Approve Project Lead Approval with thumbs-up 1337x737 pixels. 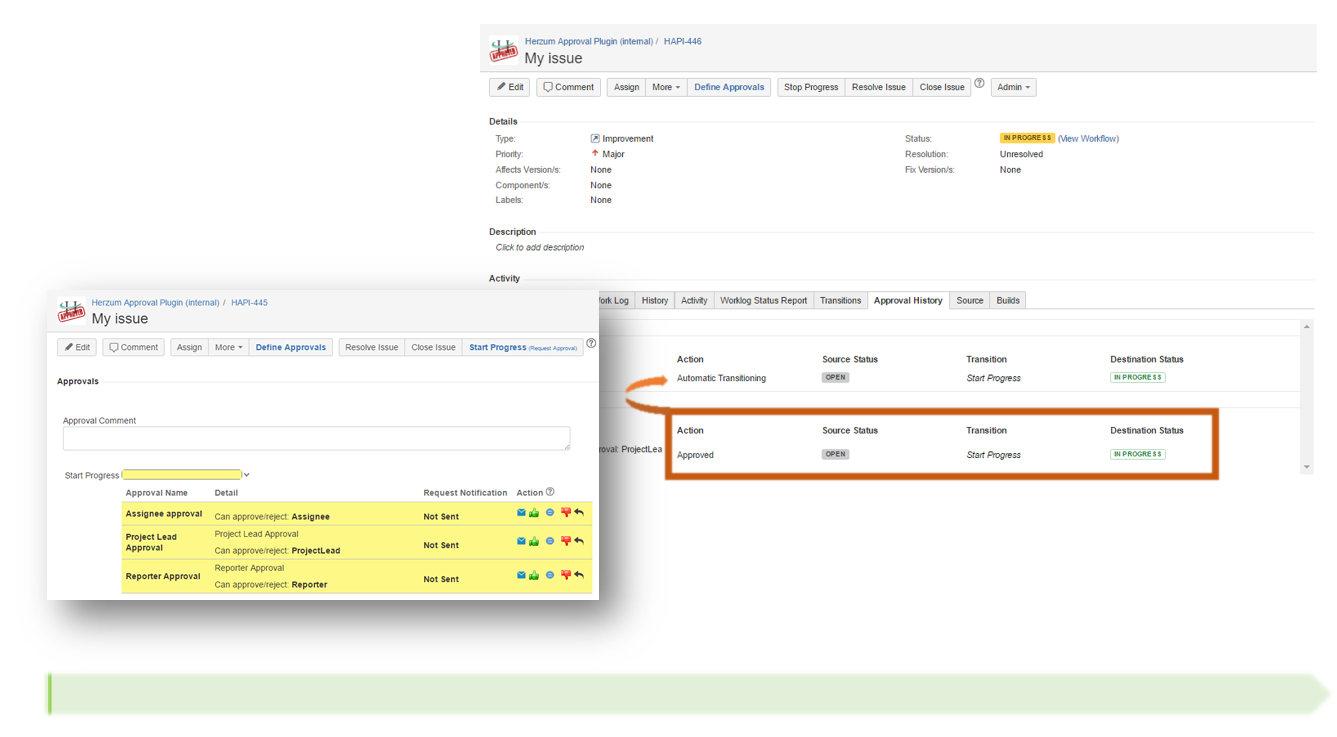(x=534, y=541)
